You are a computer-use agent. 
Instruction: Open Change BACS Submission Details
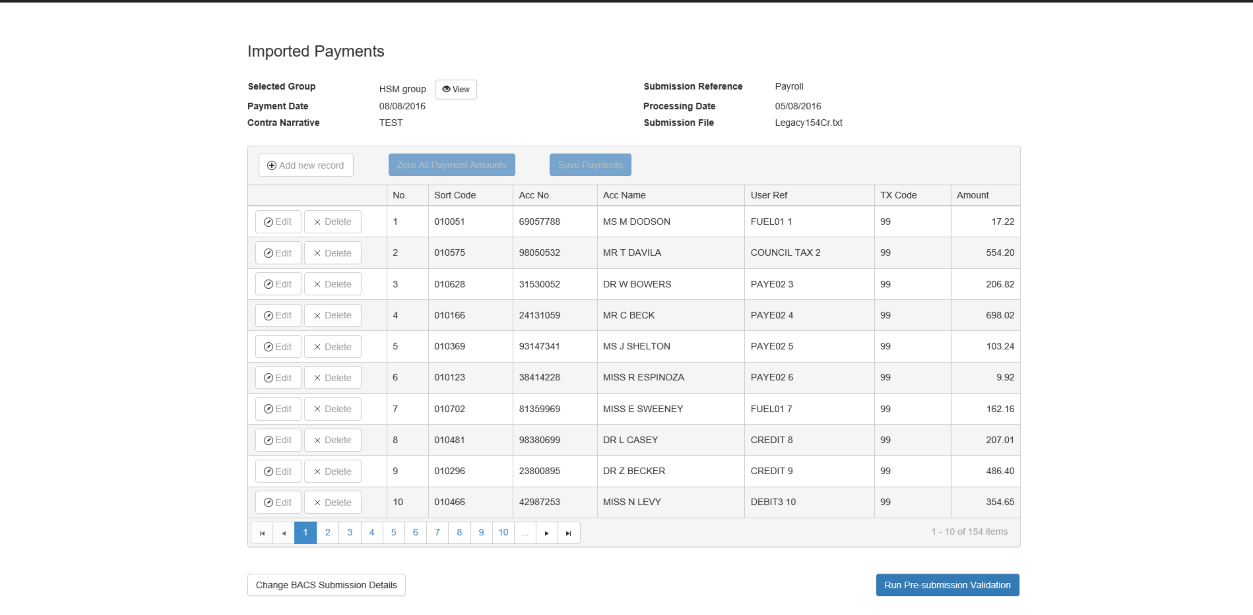pyautogui.click(x=325, y=585)
